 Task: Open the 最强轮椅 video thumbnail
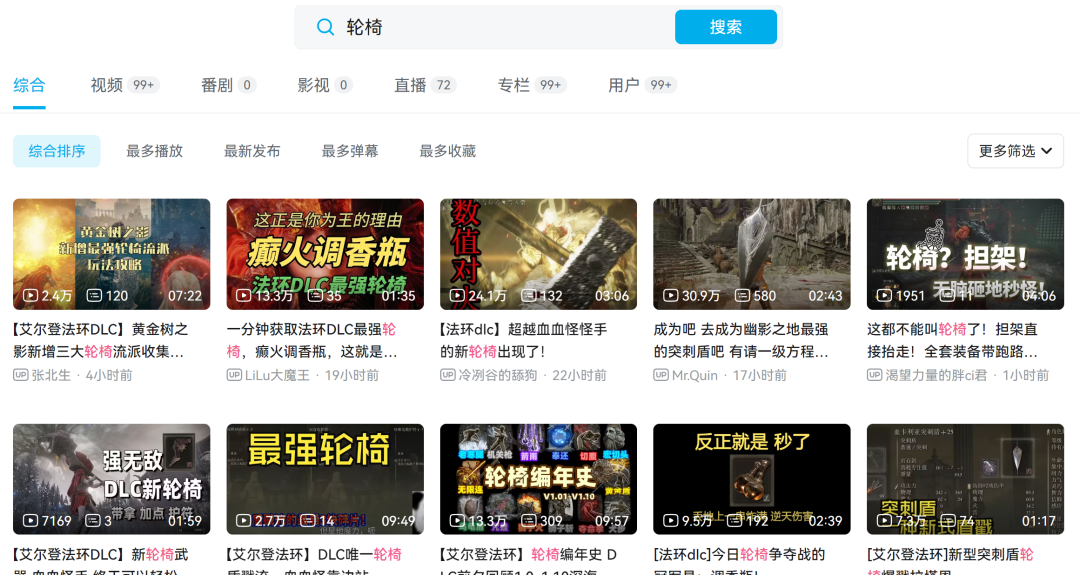pos(325,479)
